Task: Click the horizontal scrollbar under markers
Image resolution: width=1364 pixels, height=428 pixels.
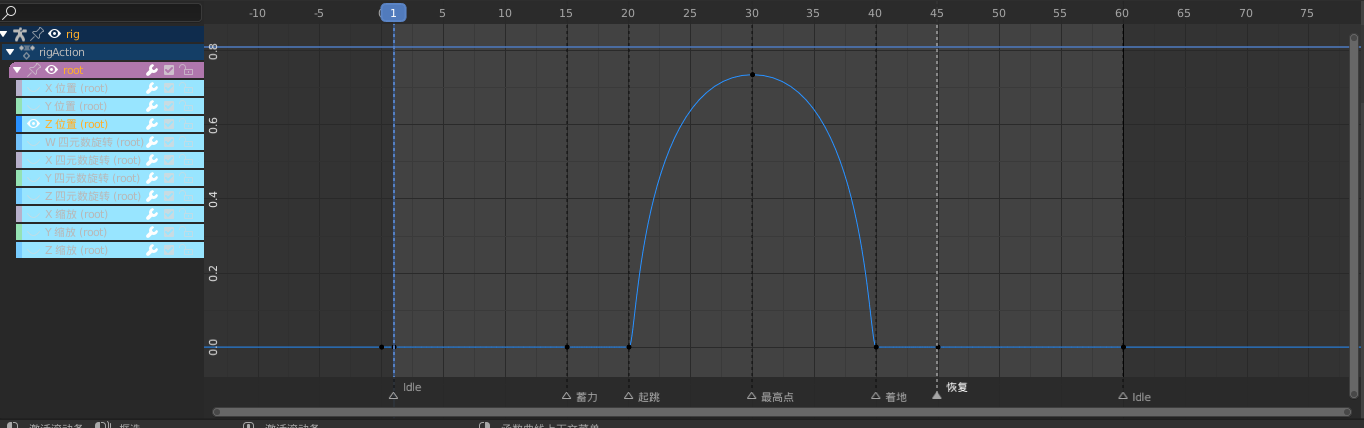Action: (x=781, y=411)
